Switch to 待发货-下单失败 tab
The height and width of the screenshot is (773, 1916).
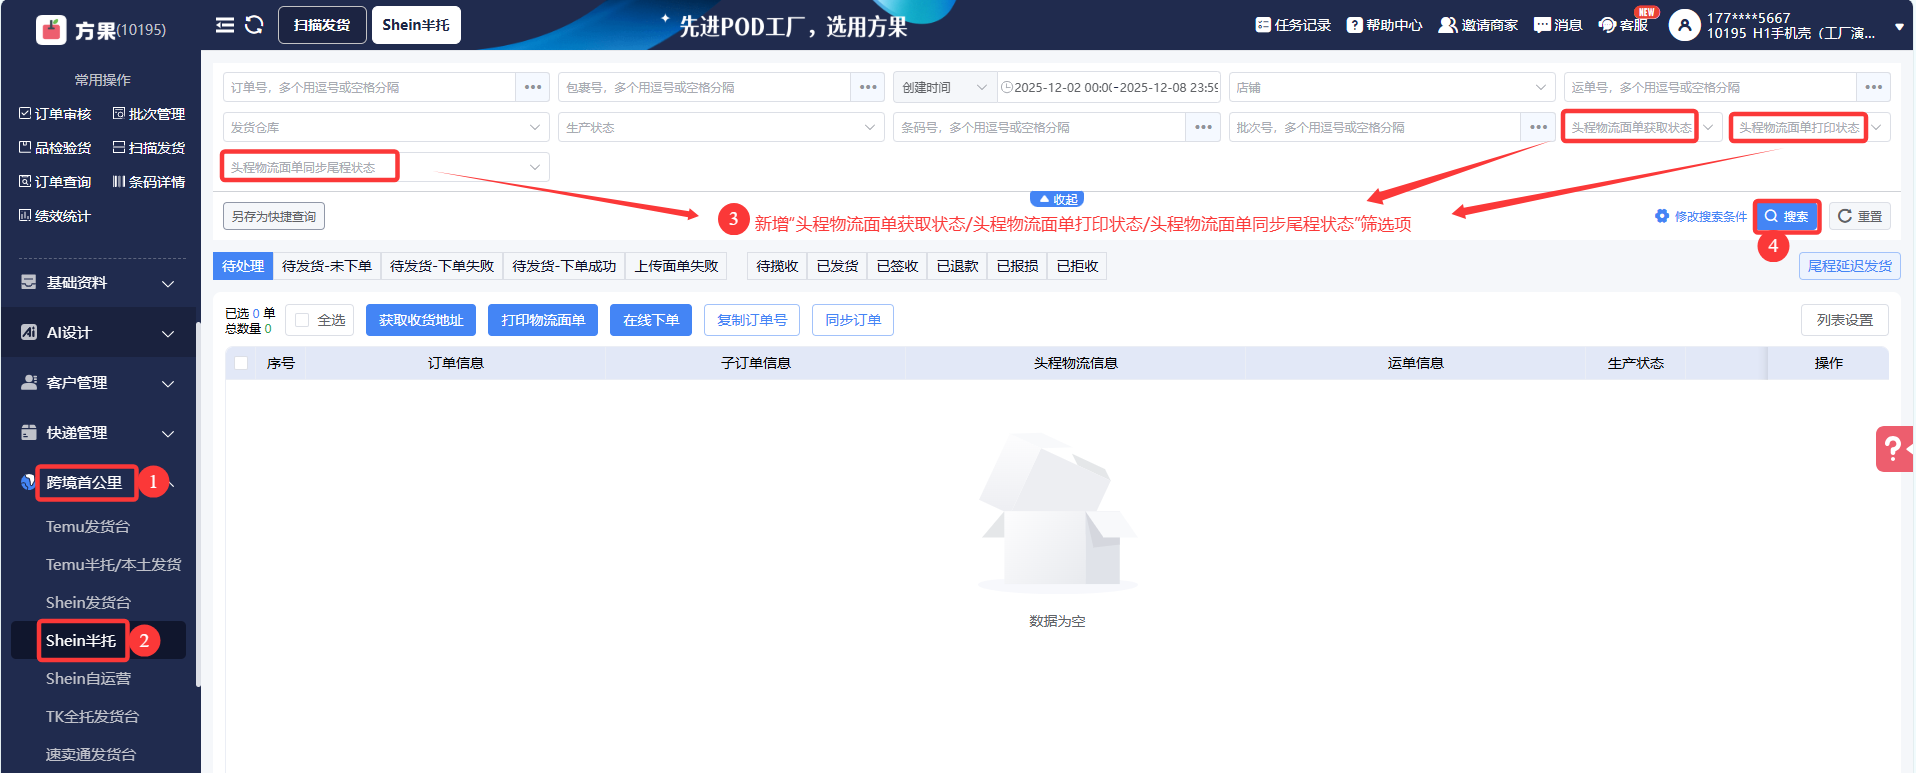pyautogui.click(x=442, y=266)
